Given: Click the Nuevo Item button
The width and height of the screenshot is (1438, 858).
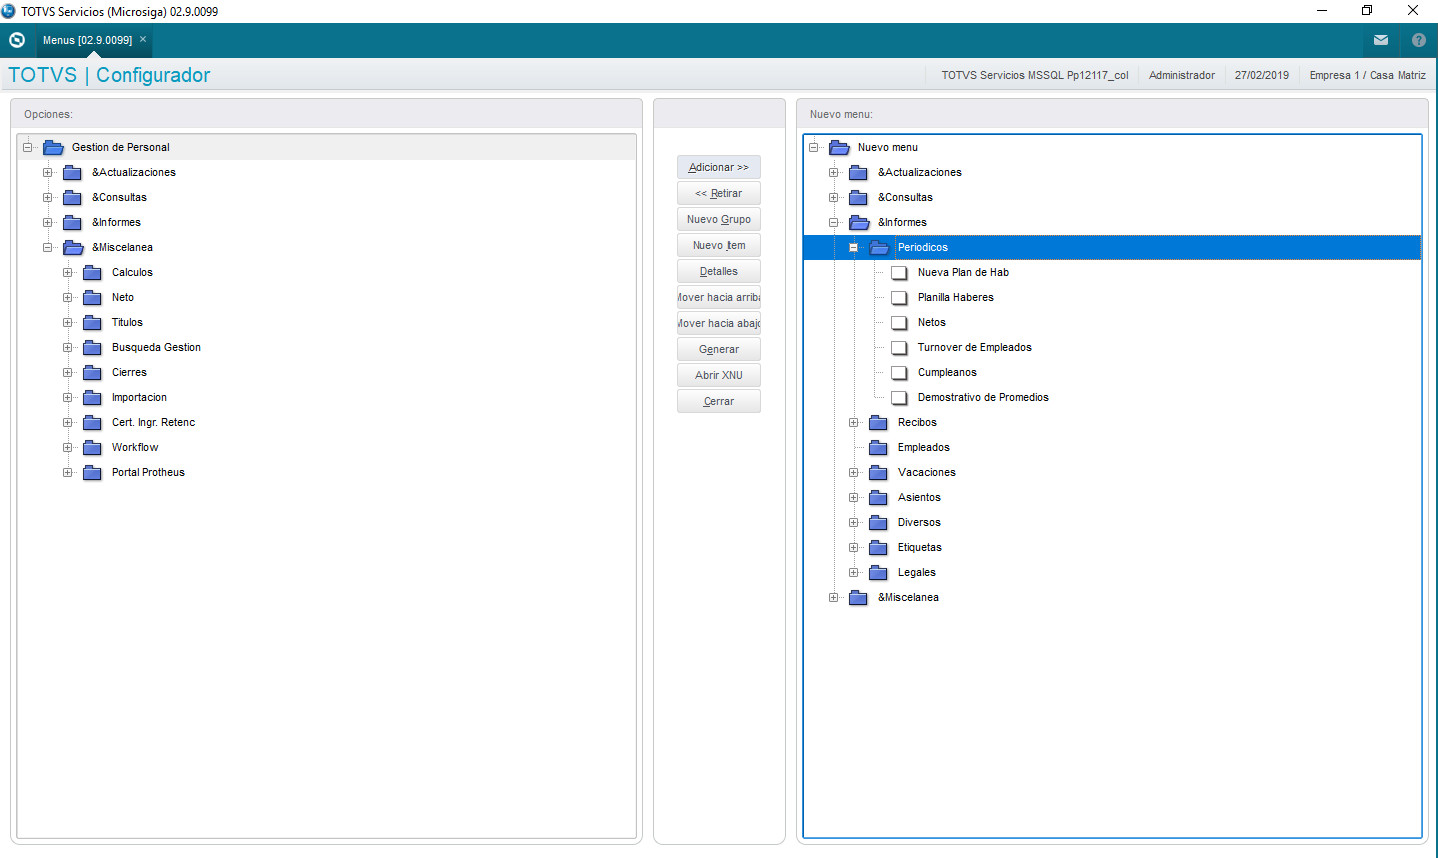Looking at the screenshot, I should [719, 245].
